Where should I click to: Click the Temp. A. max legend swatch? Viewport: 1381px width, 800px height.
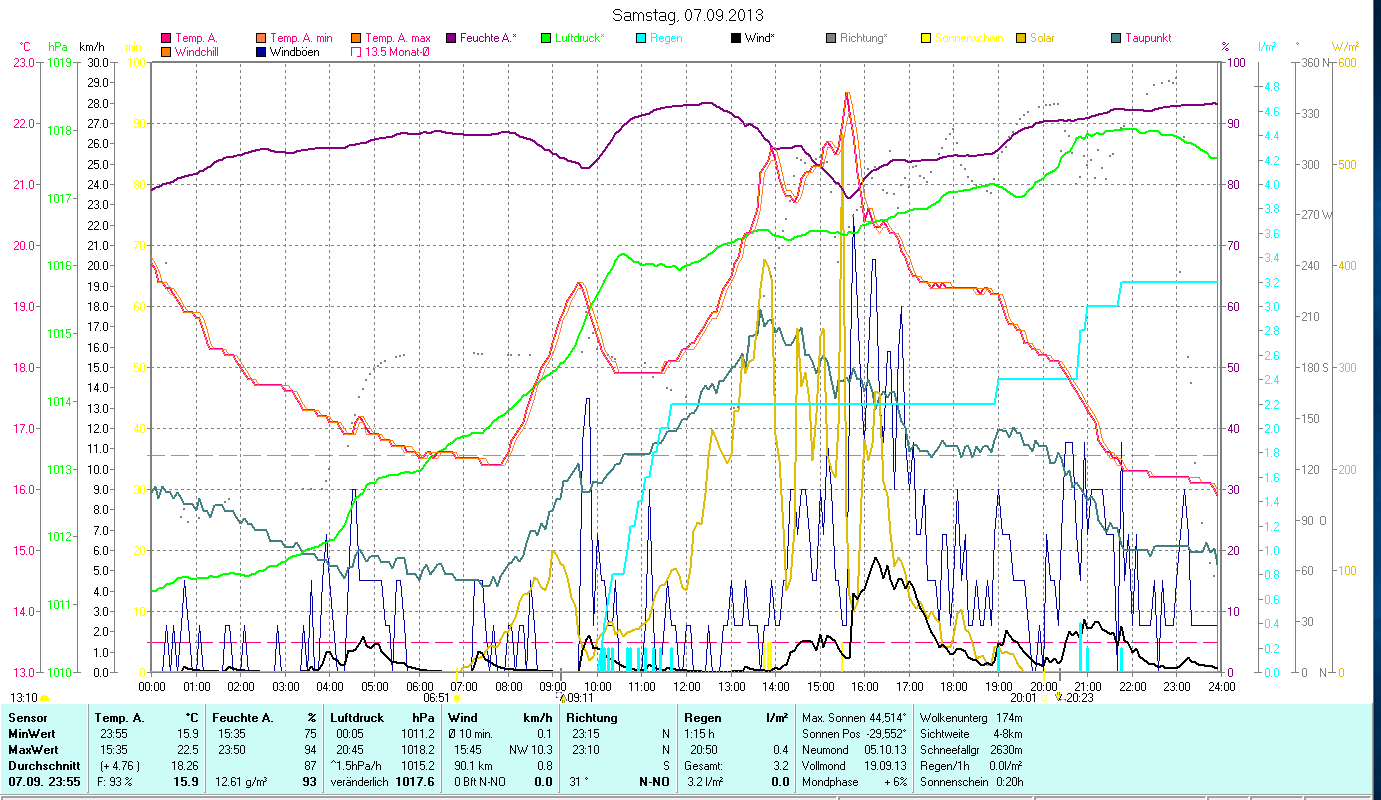coord(355,38)
